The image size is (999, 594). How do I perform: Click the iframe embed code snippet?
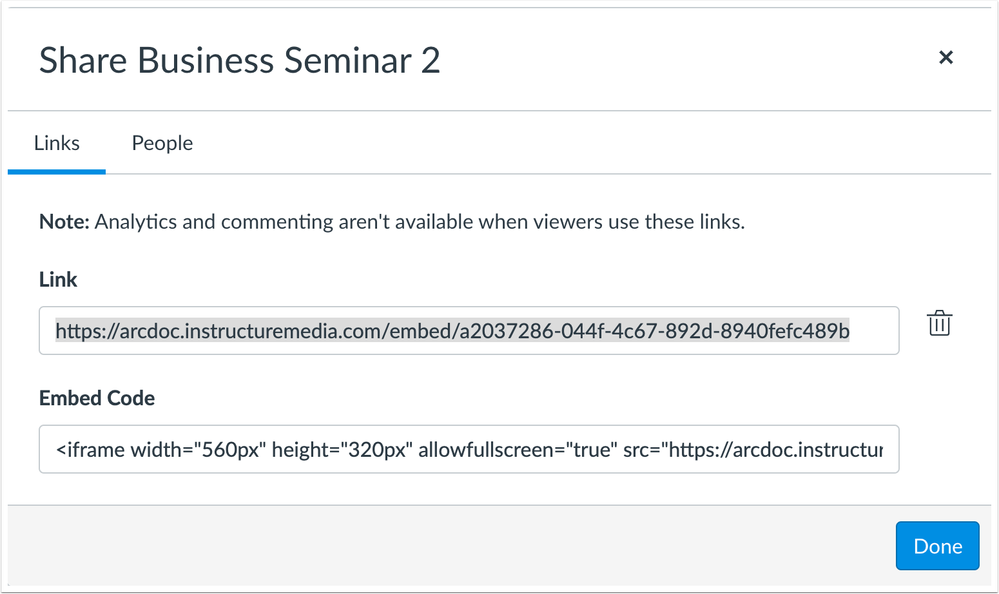pyautogui.click(x=468, y=449)
